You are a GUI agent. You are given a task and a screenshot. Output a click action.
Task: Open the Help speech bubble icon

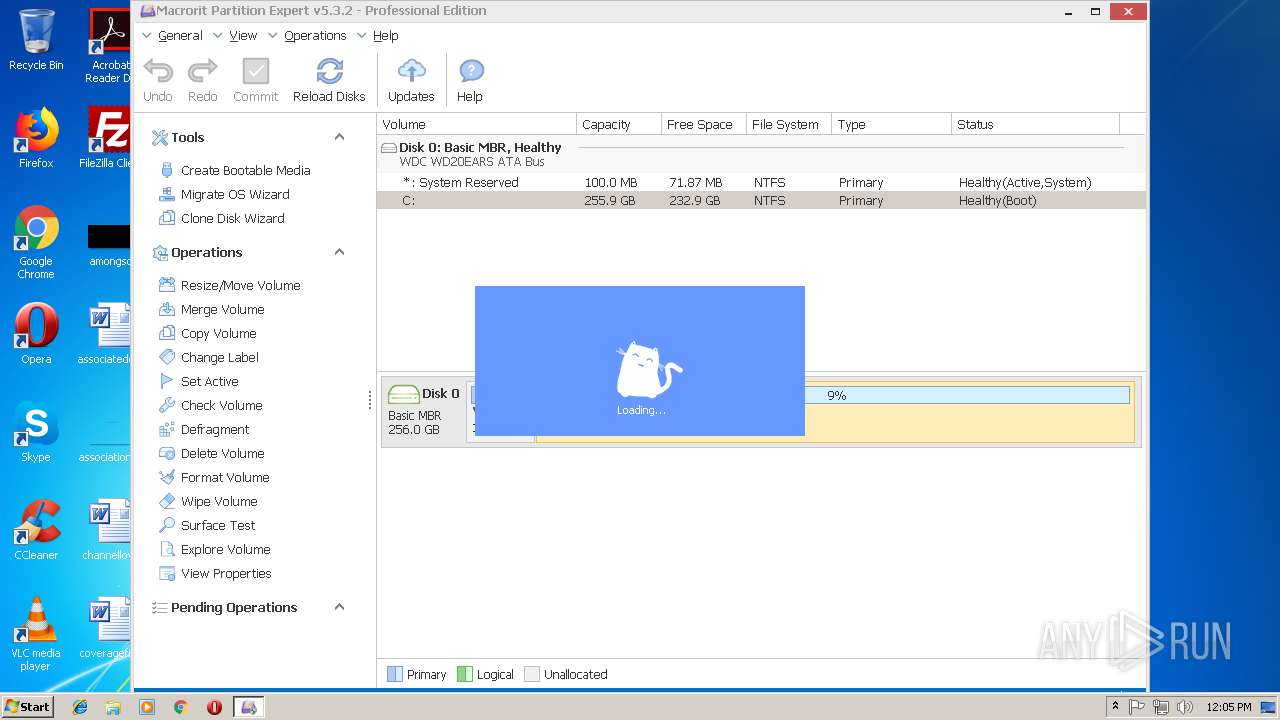point(470,71)
